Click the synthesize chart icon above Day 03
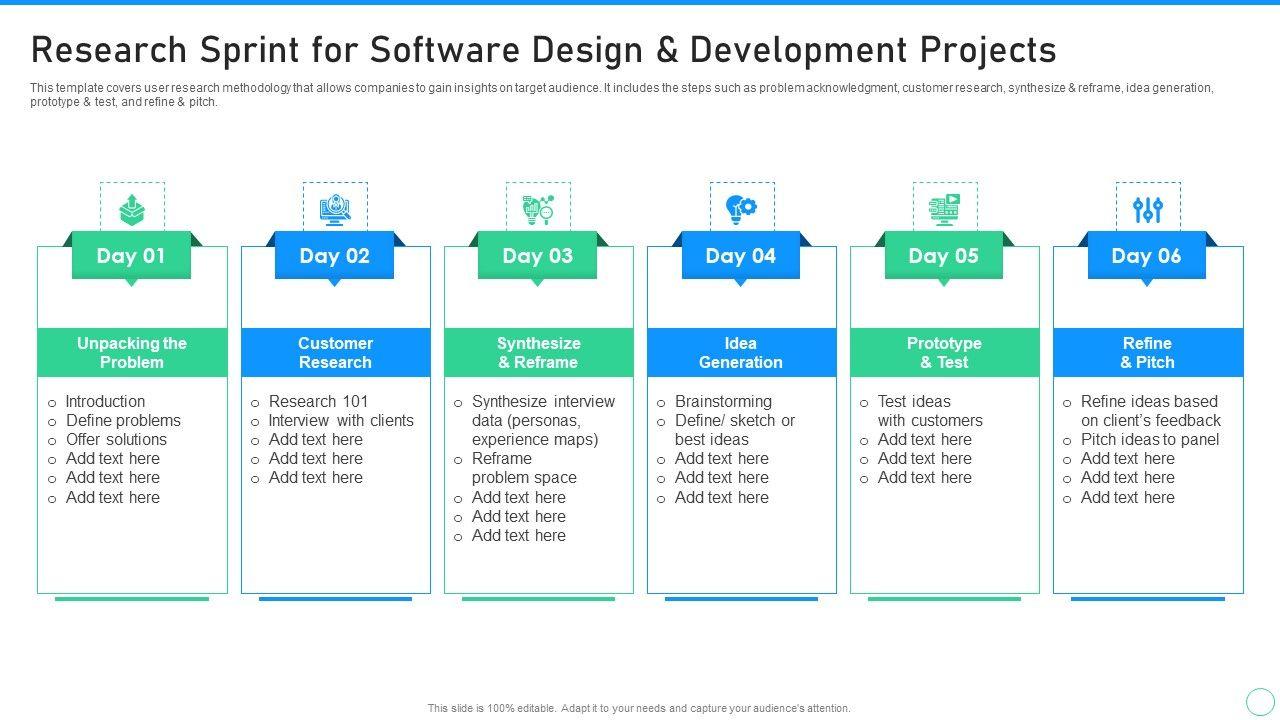1280x720 pixels. [538, 210]
